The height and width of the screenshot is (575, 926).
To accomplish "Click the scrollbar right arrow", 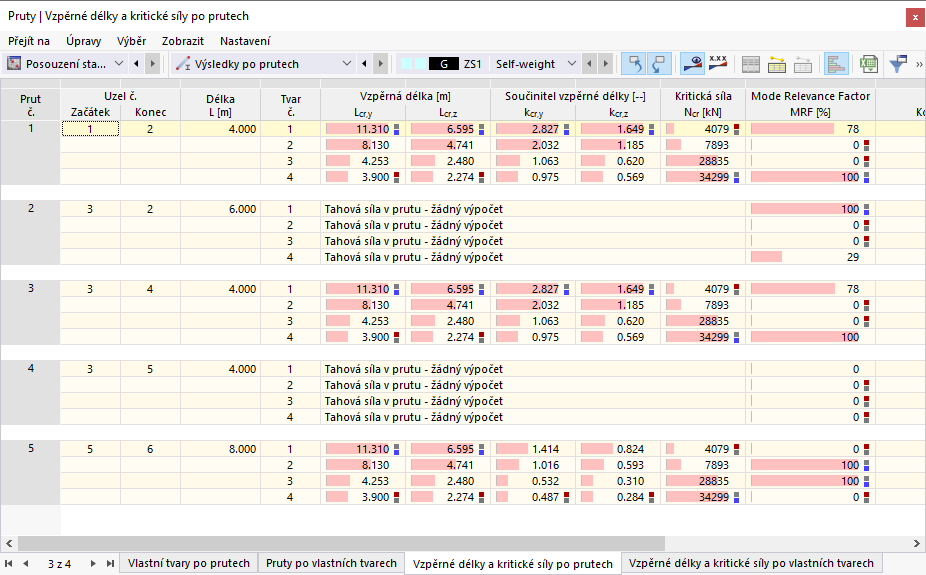I will coord(917,543).
